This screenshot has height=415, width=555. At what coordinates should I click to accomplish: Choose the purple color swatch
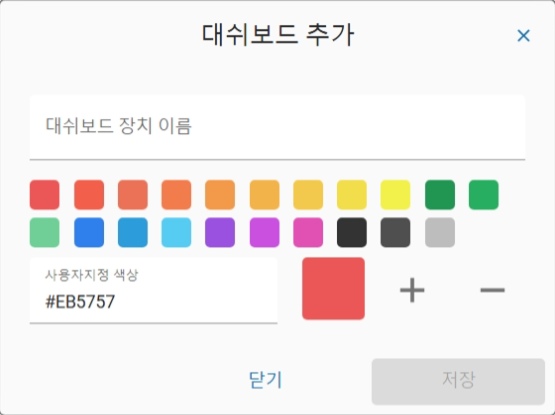click(x=220, y=232)
